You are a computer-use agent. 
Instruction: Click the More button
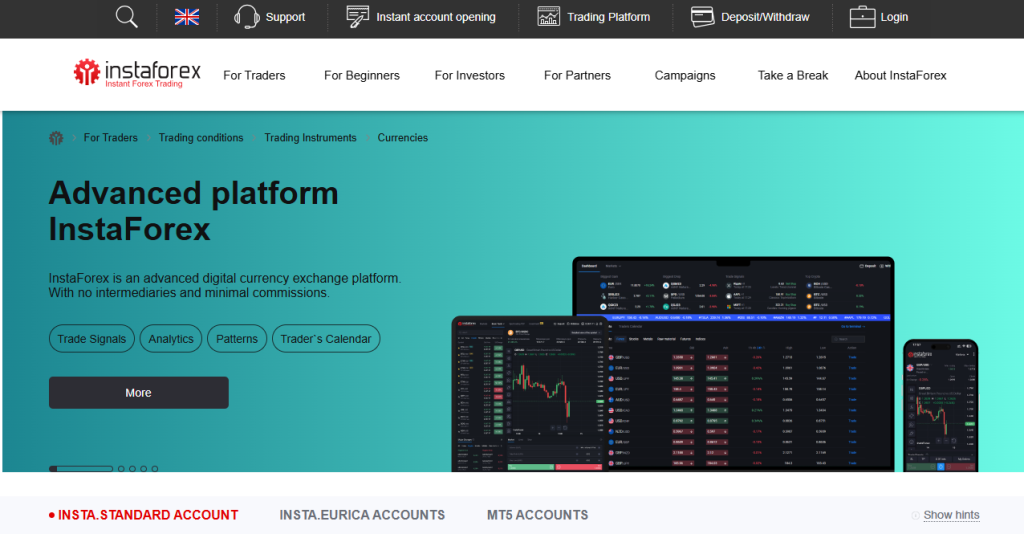pos(138,392)
